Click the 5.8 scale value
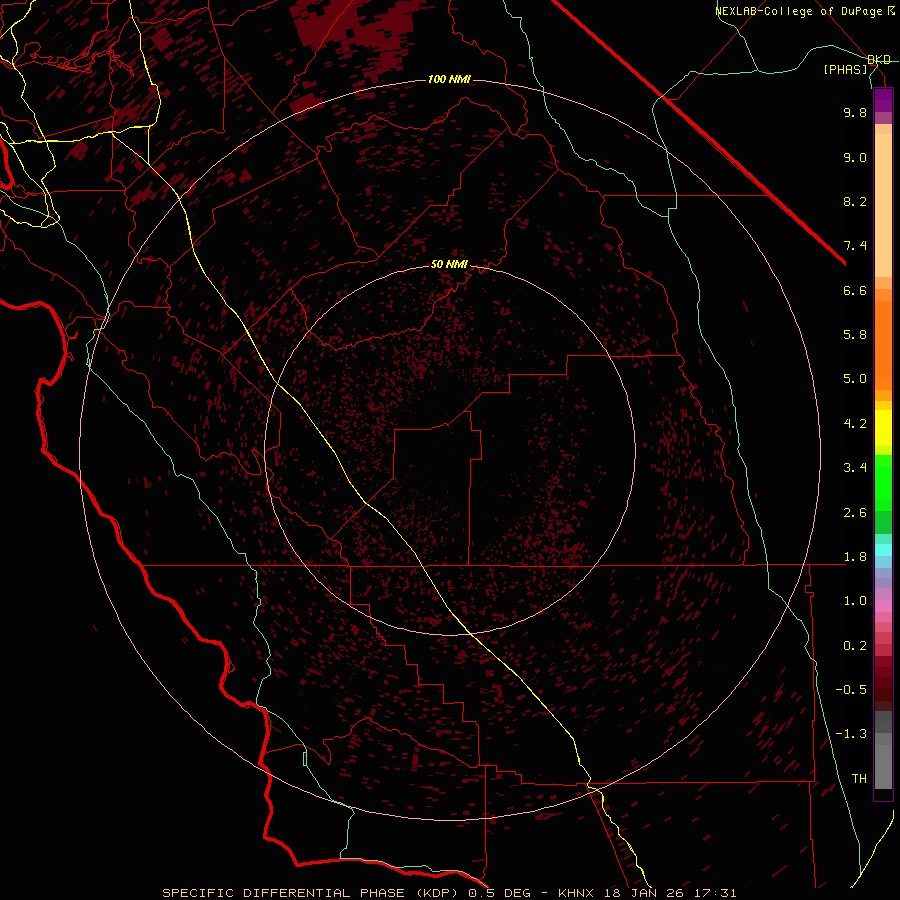 [x=855, y=335]
